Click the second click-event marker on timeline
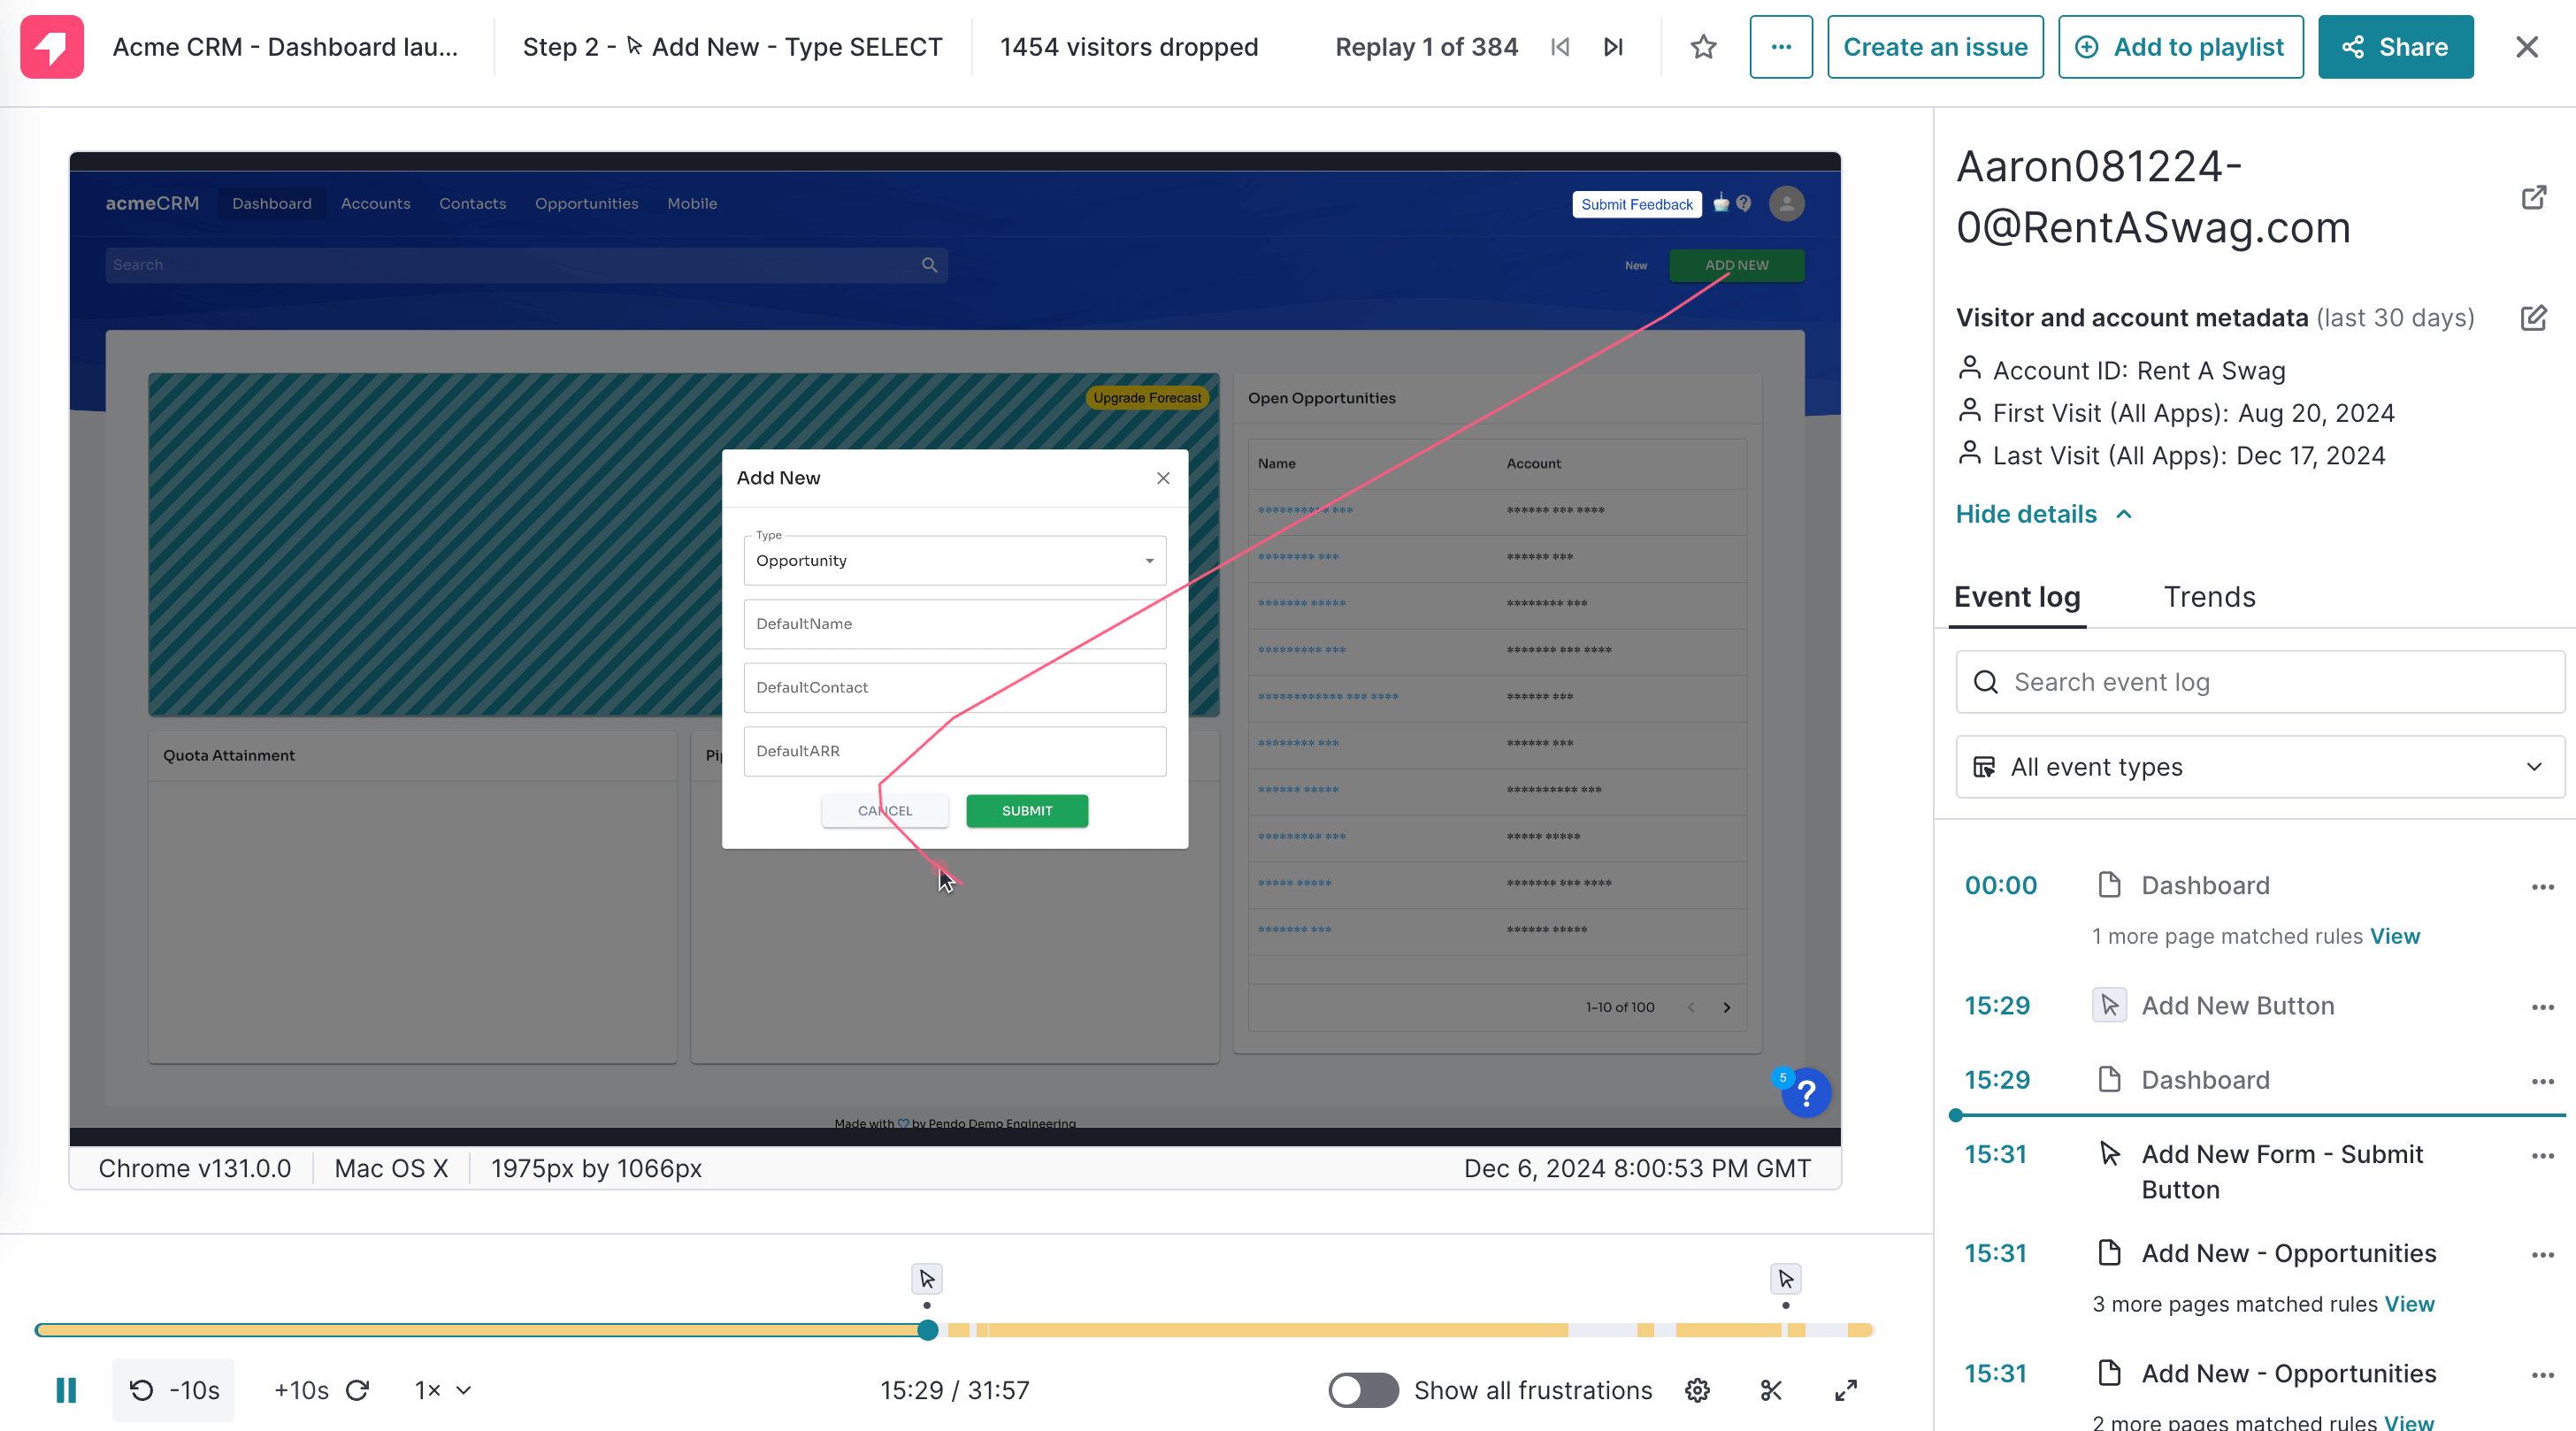The height and width of the screenshot is (1431, 2576). (x=1786, y=1279)
